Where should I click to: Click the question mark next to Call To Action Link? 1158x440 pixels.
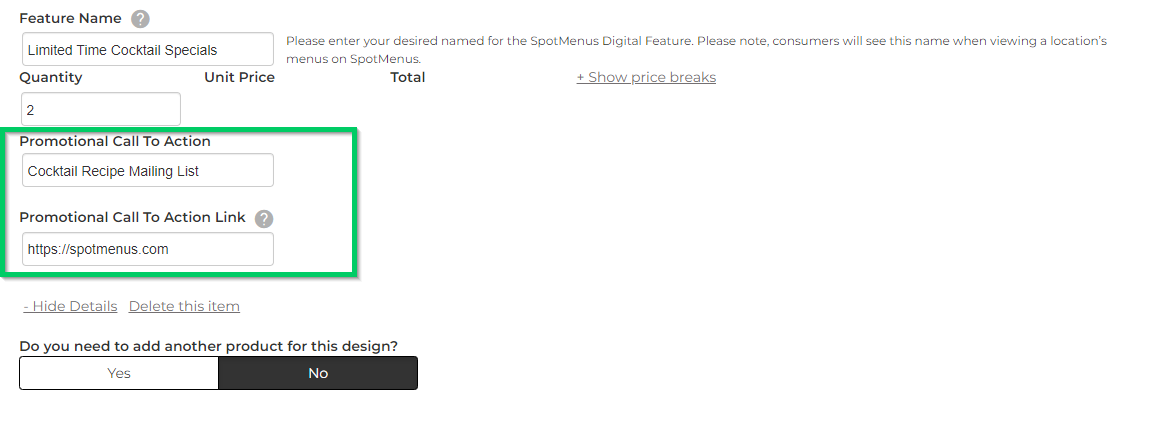click(264, 219)
